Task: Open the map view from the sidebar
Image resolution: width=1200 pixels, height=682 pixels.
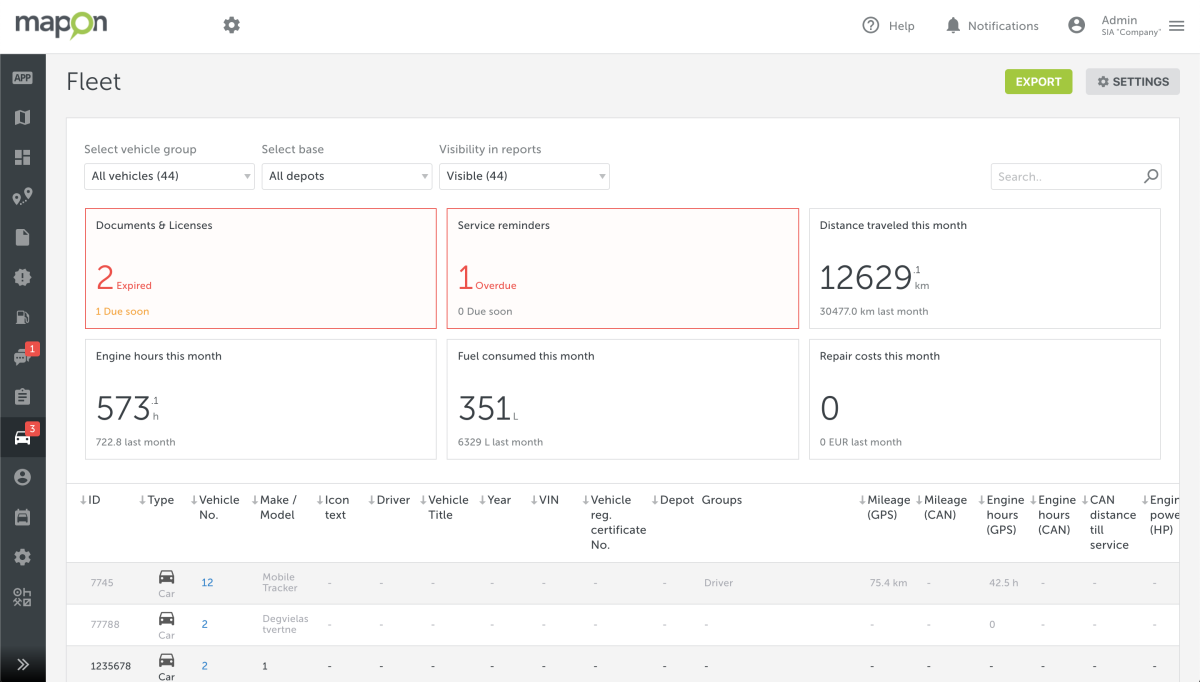Action: click(23, 117)
